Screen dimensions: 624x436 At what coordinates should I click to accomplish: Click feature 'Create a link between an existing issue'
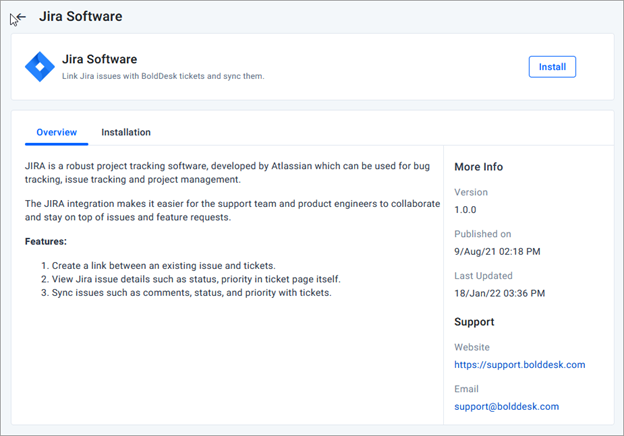tap(164, 266)
